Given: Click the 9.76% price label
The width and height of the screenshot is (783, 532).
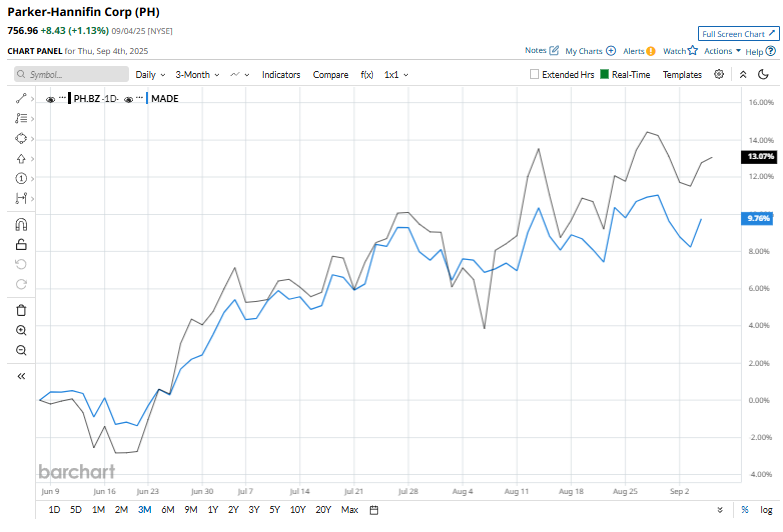Looking at the screenshot, I should tap(758, 218).
